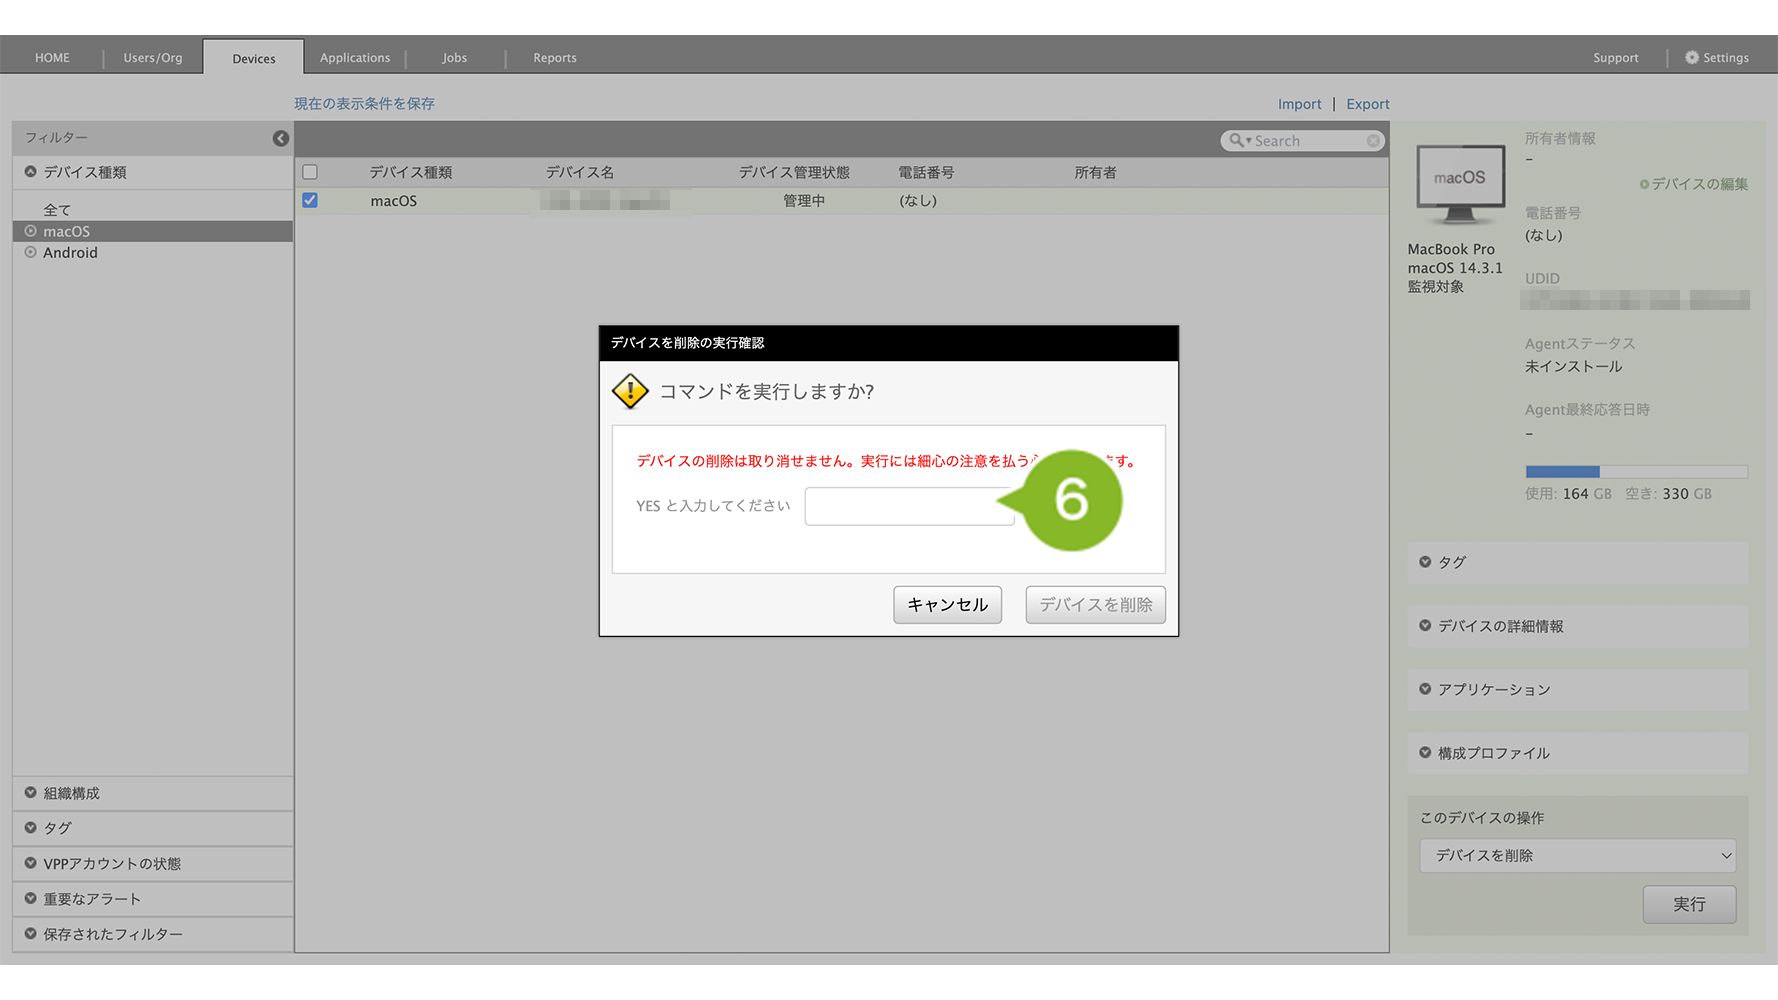Click the Android filter bullet icon
This screenshot has width=1778, height=1000.
point(31,252)
